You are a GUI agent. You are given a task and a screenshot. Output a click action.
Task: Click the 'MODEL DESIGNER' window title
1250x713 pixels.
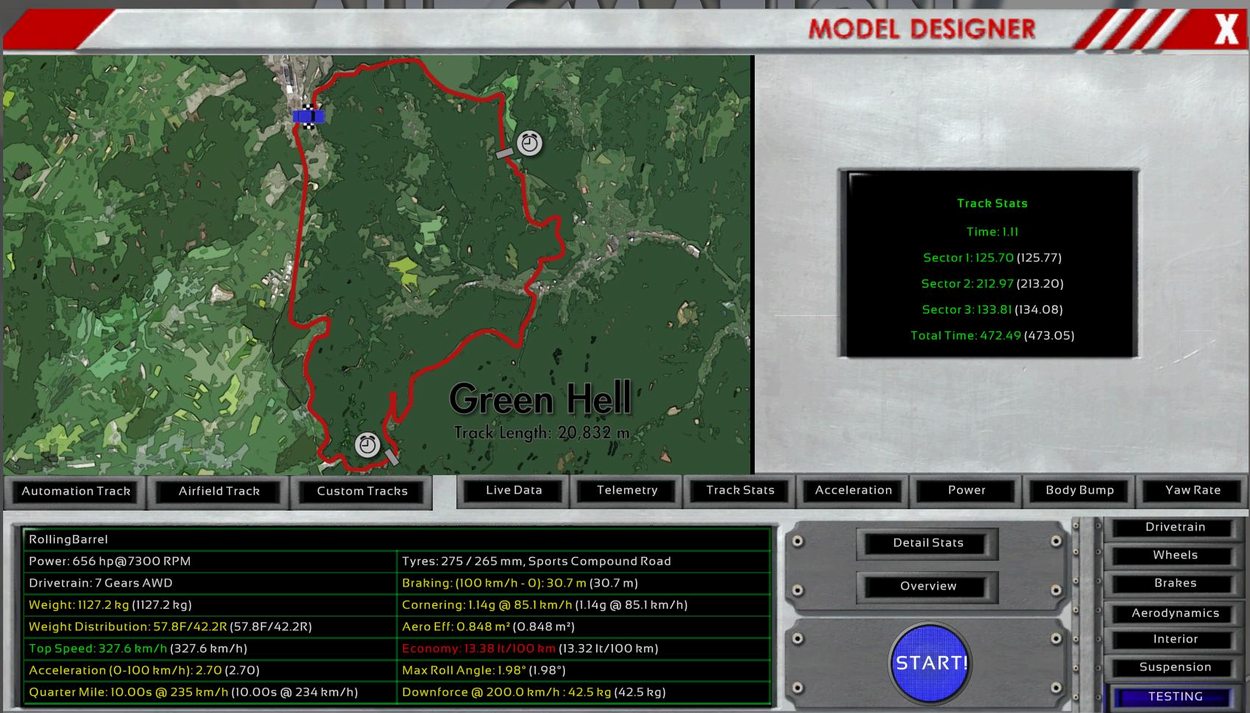922,29
